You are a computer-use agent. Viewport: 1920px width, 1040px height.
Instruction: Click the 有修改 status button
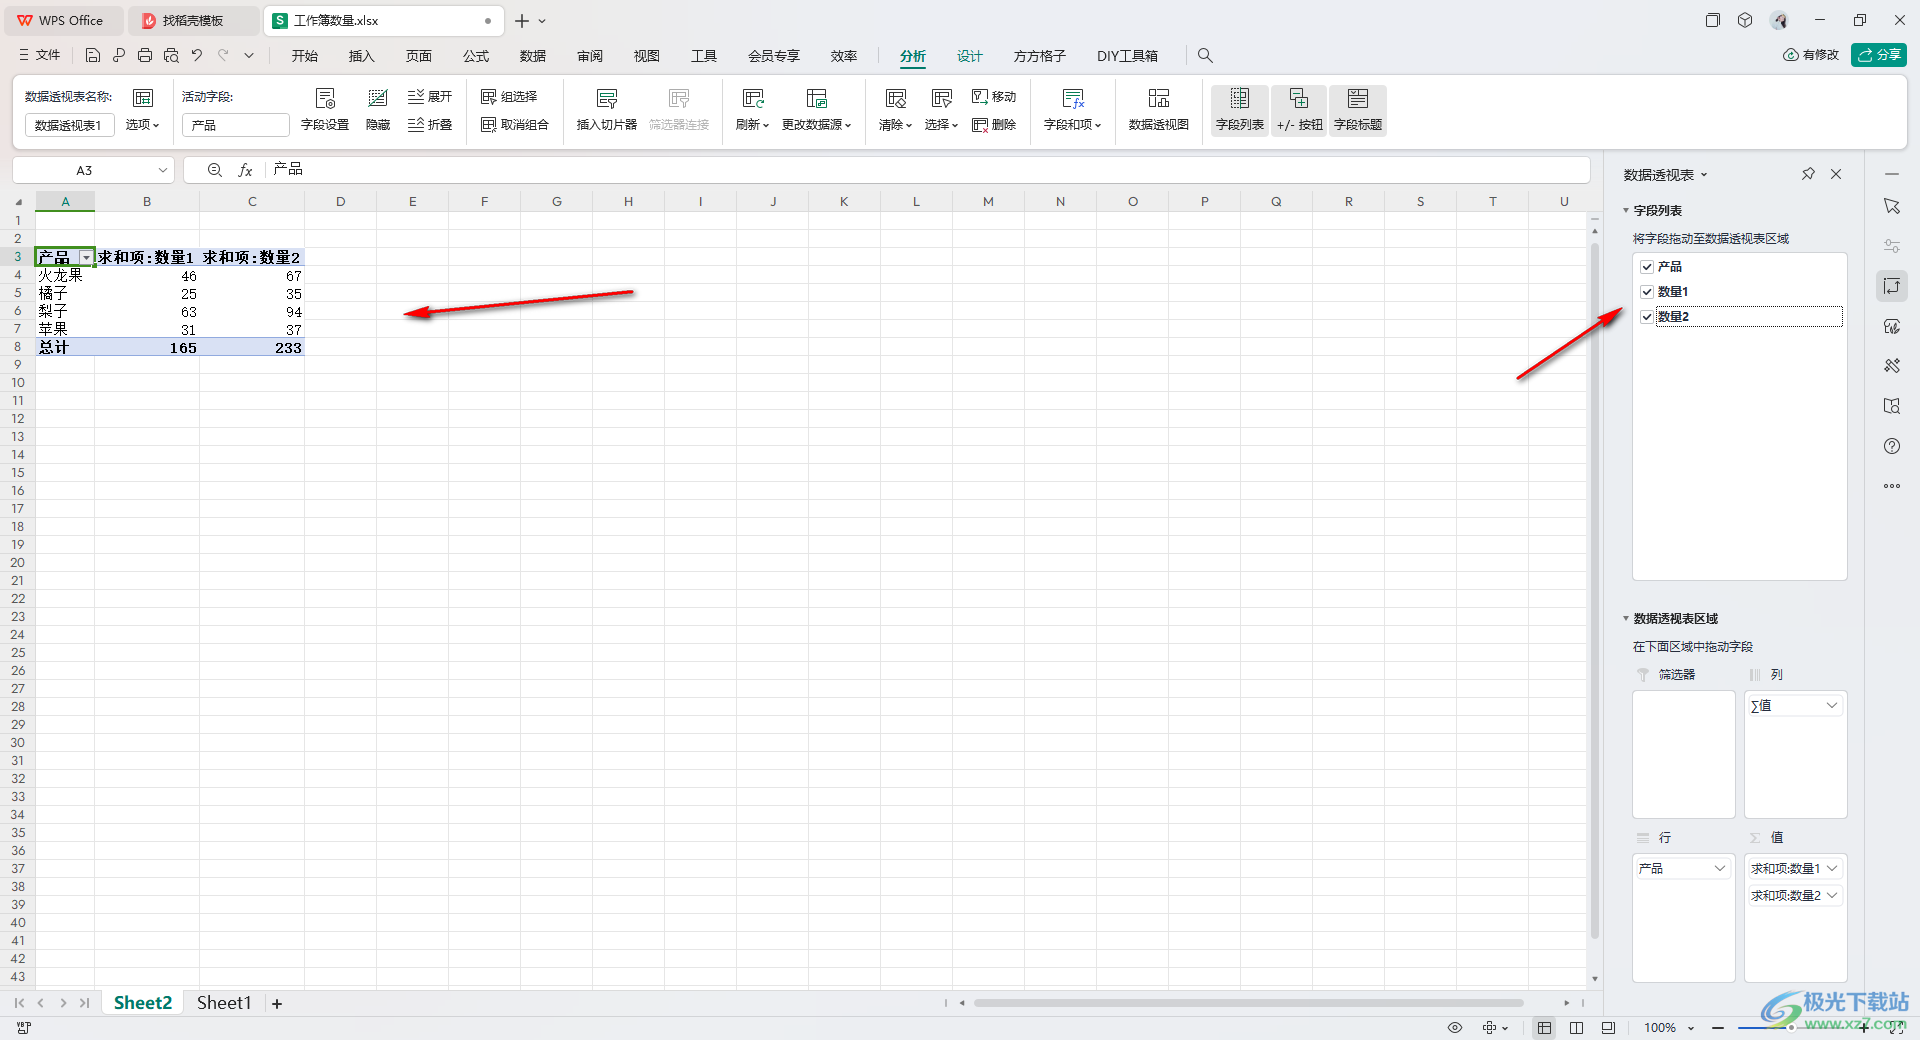pos(1811,55)
